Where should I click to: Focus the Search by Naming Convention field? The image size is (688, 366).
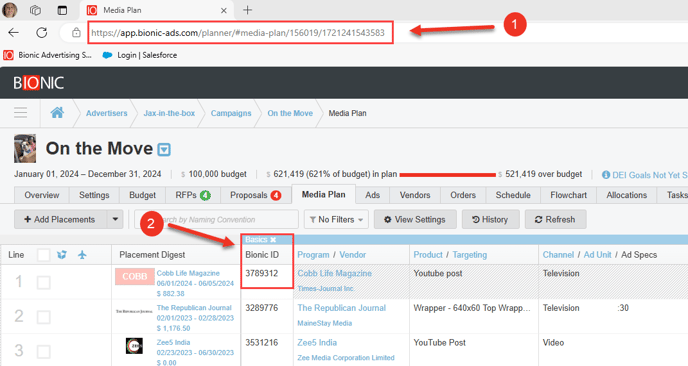coord(216,219)
